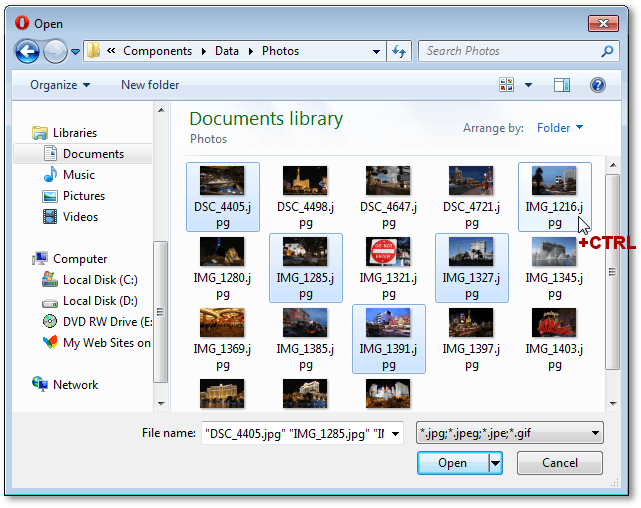Click the file list scroll up arrow
Image resolution: width=641 pixels, height=508 pixels.
click(x=613, y=165)
